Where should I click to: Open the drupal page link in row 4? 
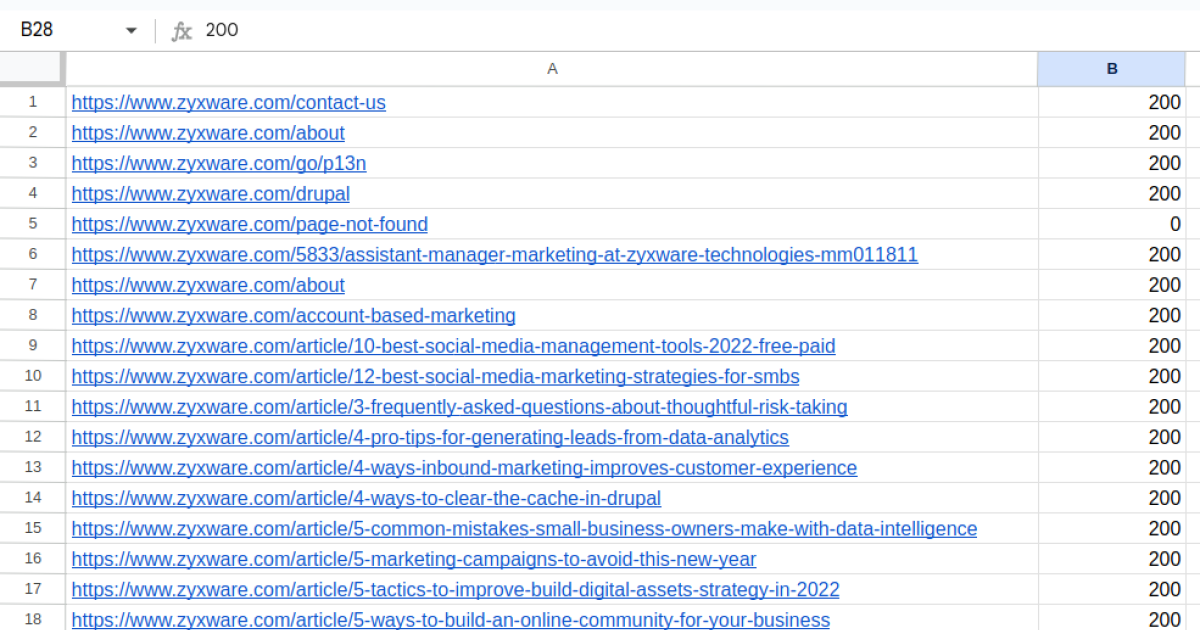point(210,193)
